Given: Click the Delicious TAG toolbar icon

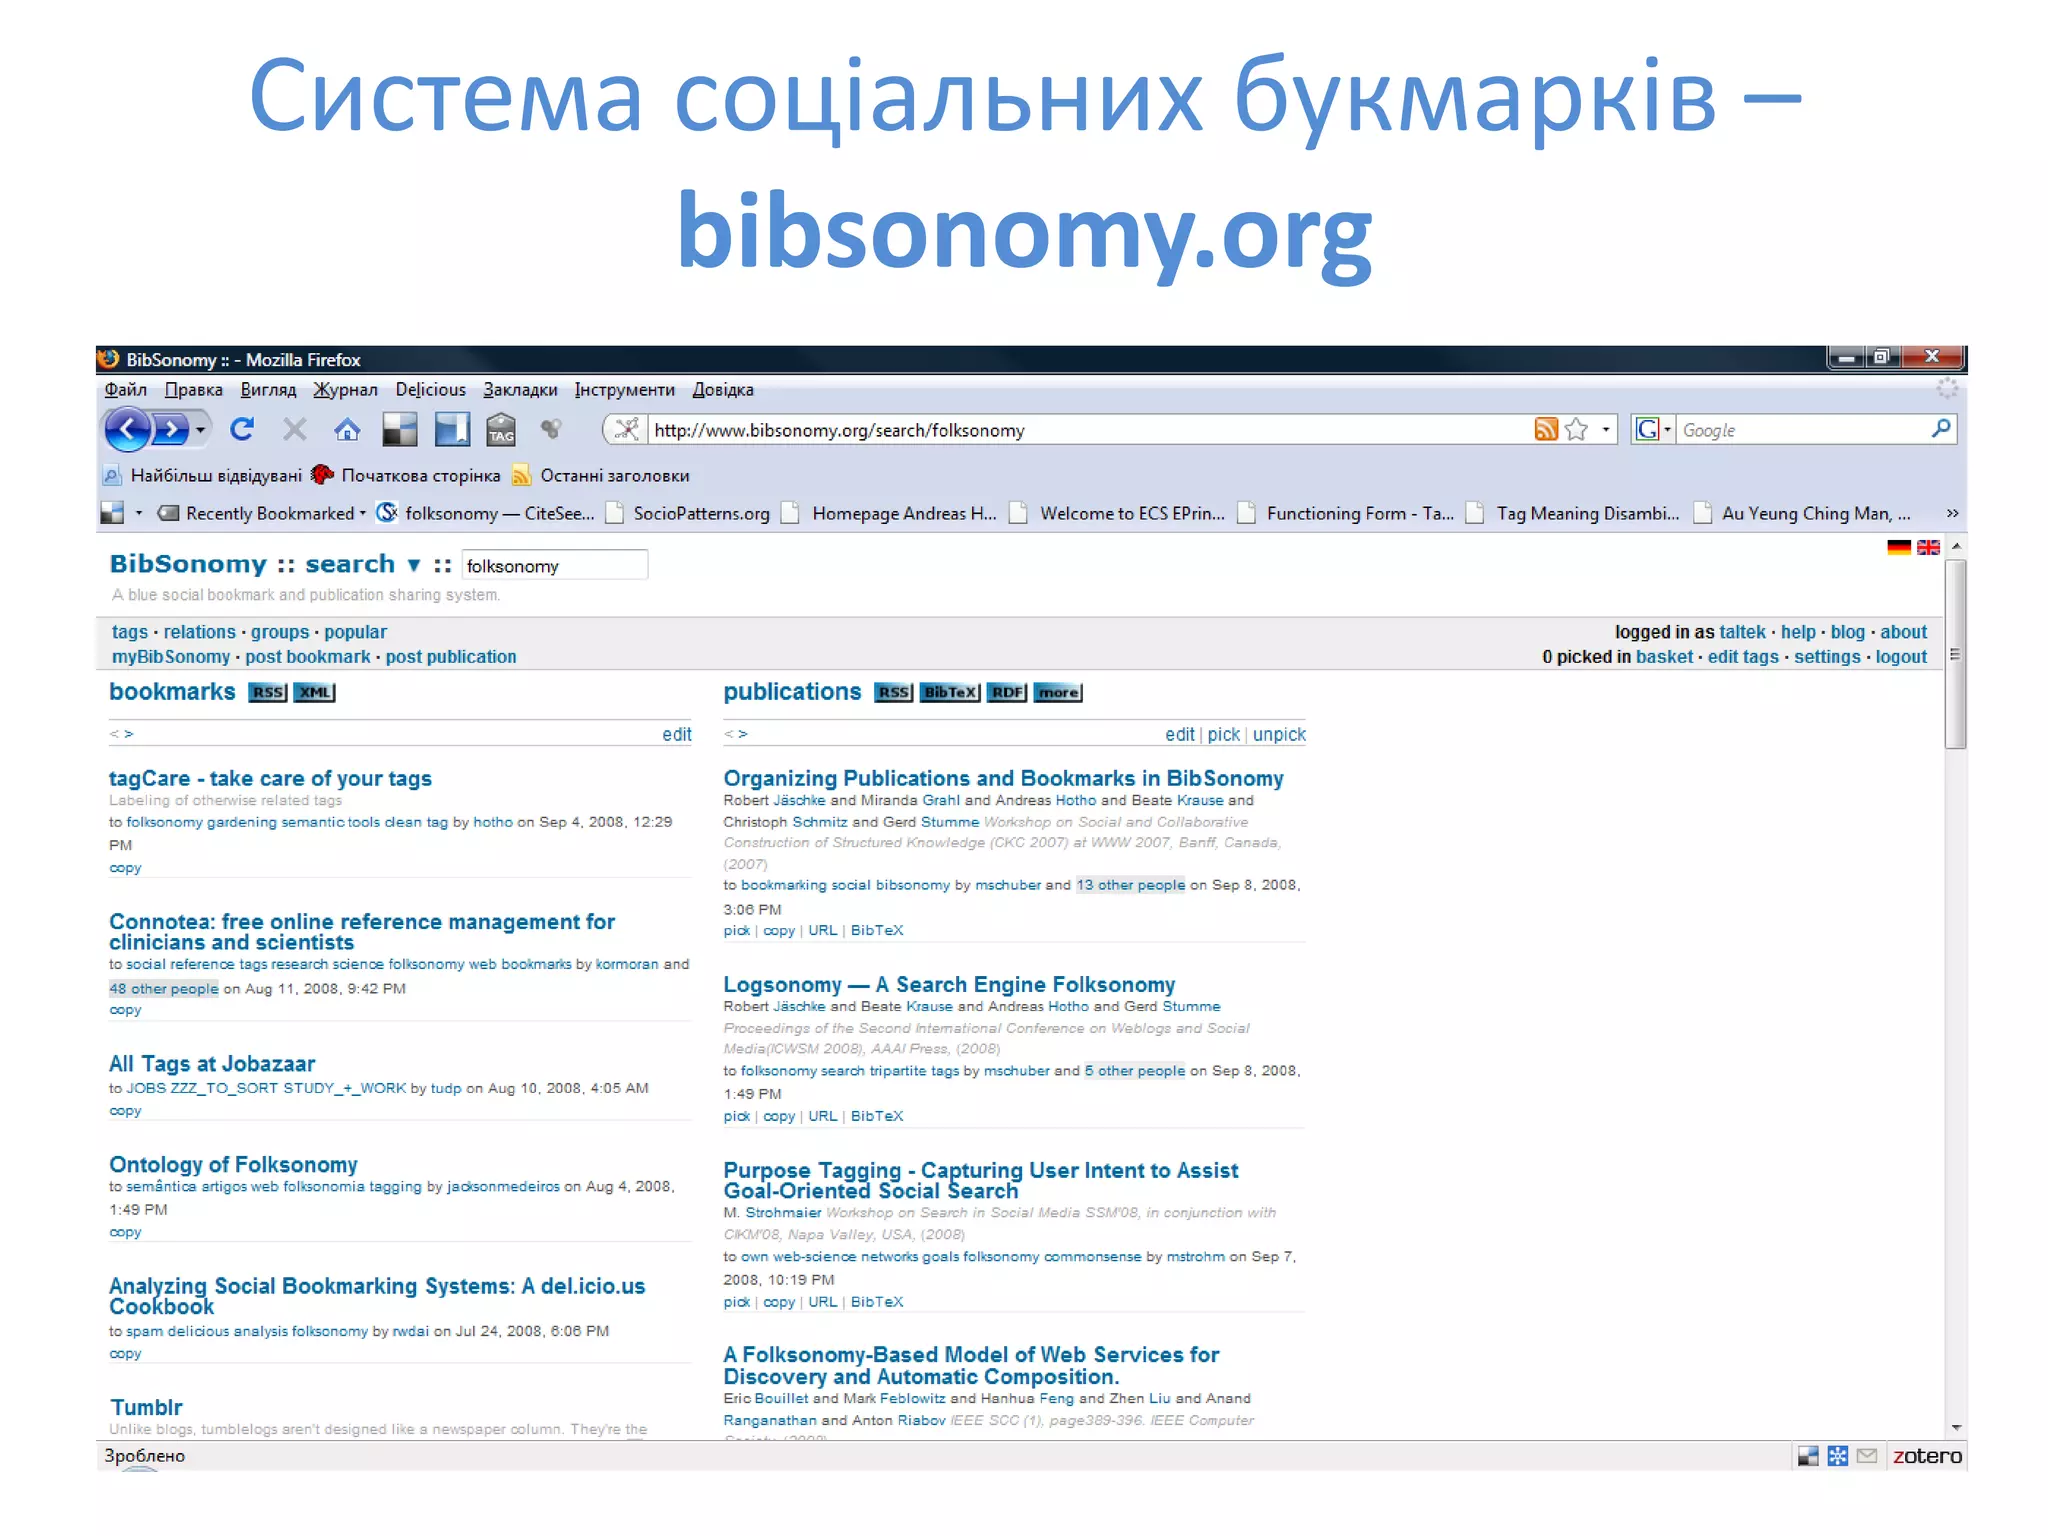Looking at the screenshot, I should tap(501, 430).
